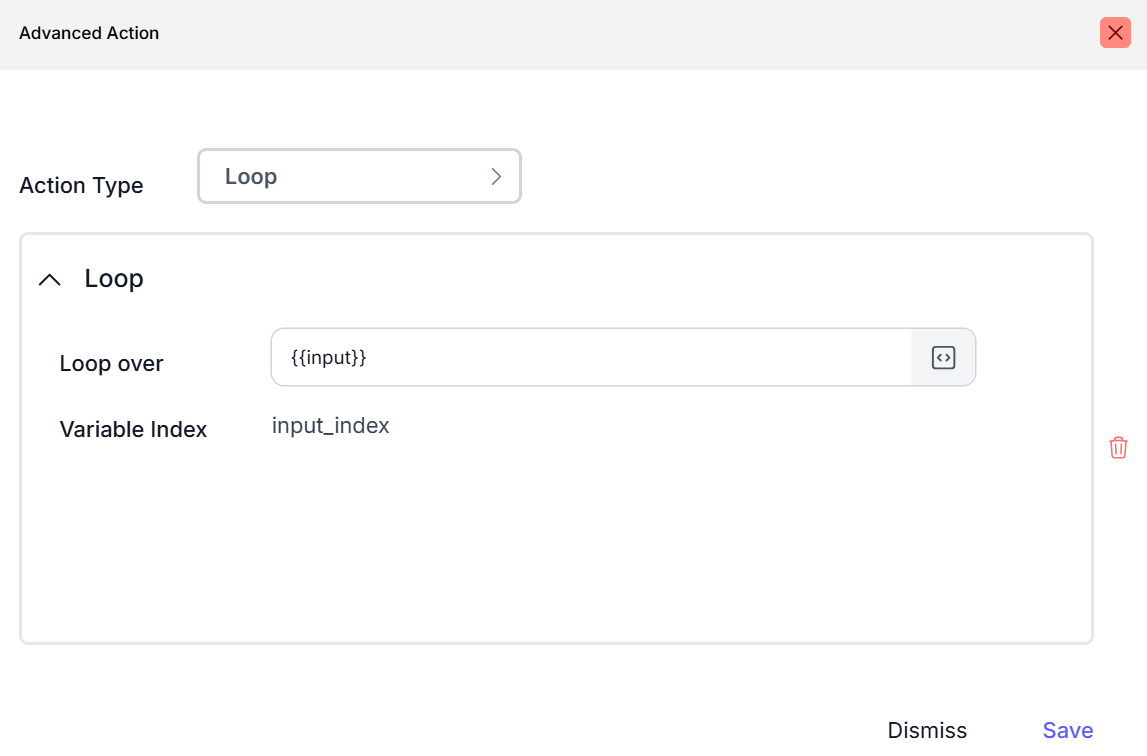This screenshot has height=756, width=1147.
Task: Delete the Loop action using trash icon
Action: pyautogui.click(x=1118, y=448)
